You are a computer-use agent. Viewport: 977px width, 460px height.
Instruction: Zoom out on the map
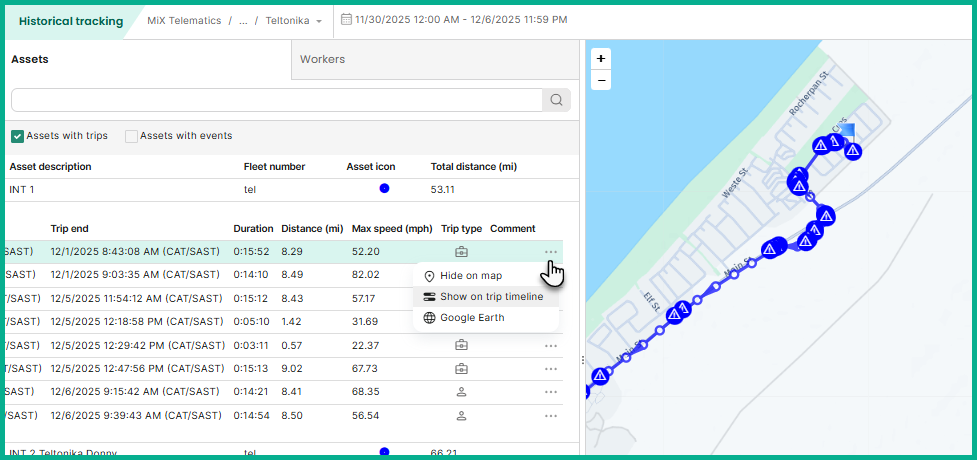[x=601, y=80]
